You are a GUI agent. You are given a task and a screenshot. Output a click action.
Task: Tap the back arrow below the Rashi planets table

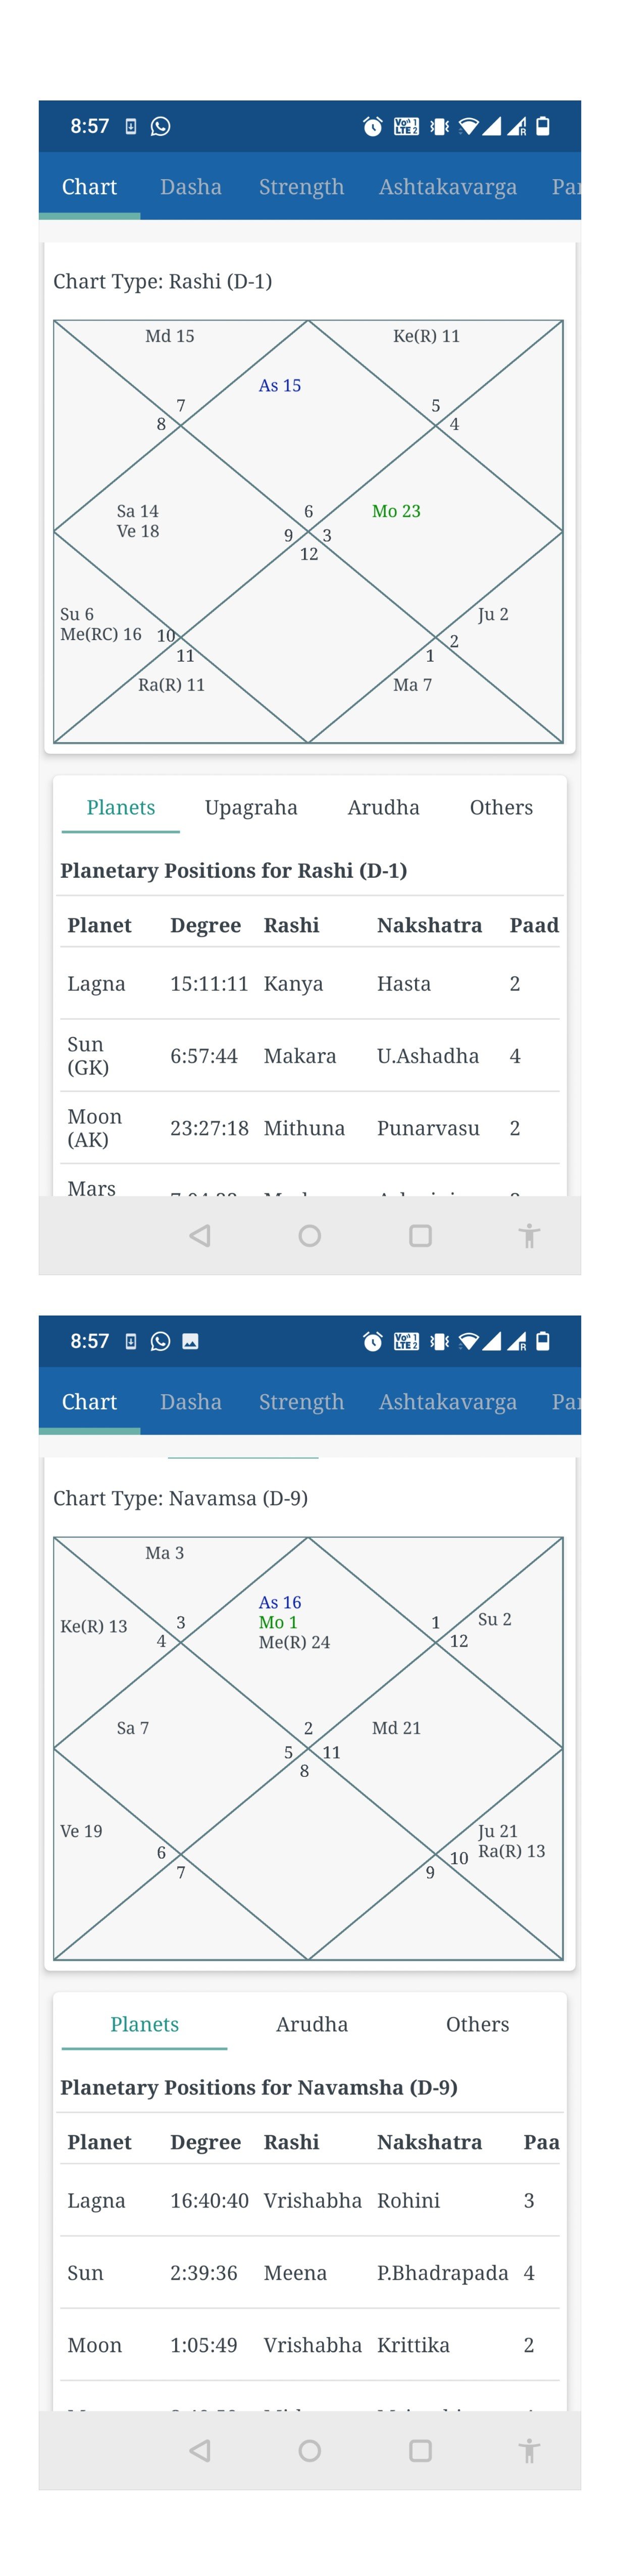(200, 1236)
